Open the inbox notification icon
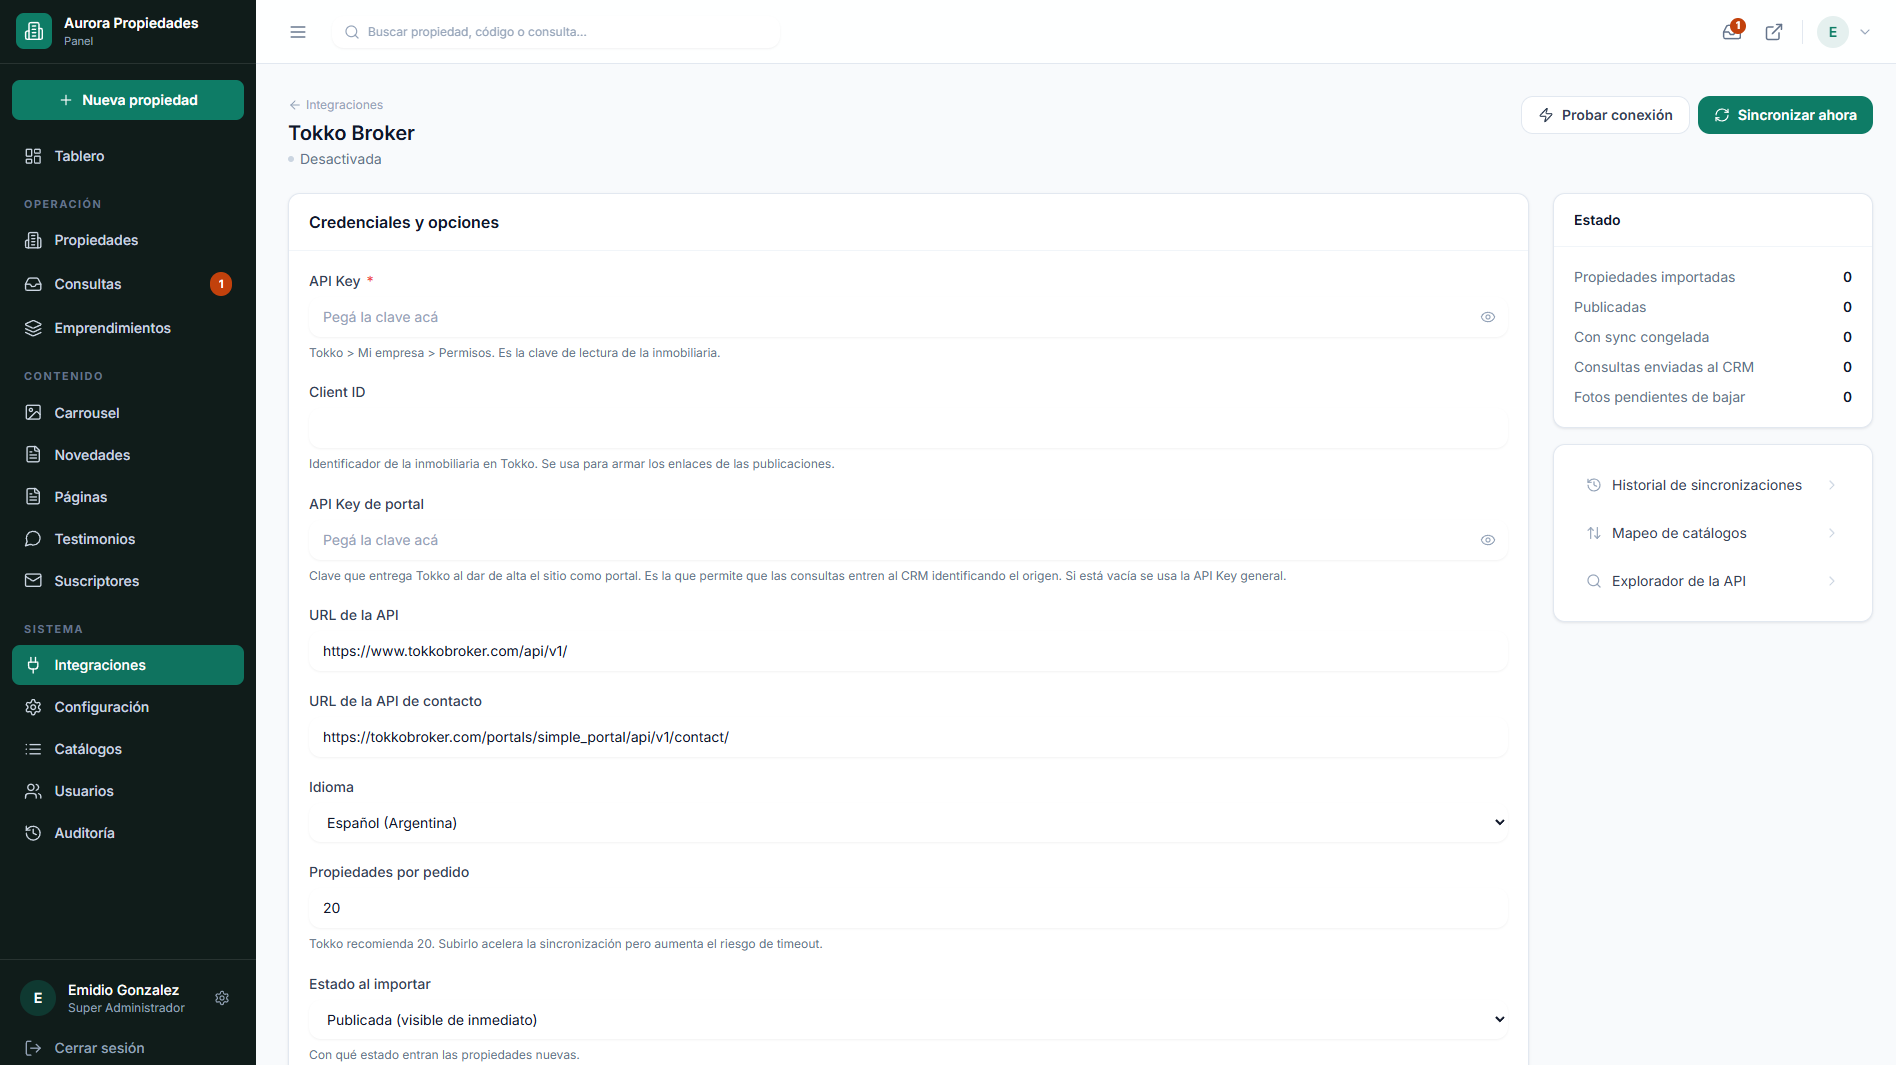The width and height of the screenshot is (1896, 1065). tap(1732, 32)
